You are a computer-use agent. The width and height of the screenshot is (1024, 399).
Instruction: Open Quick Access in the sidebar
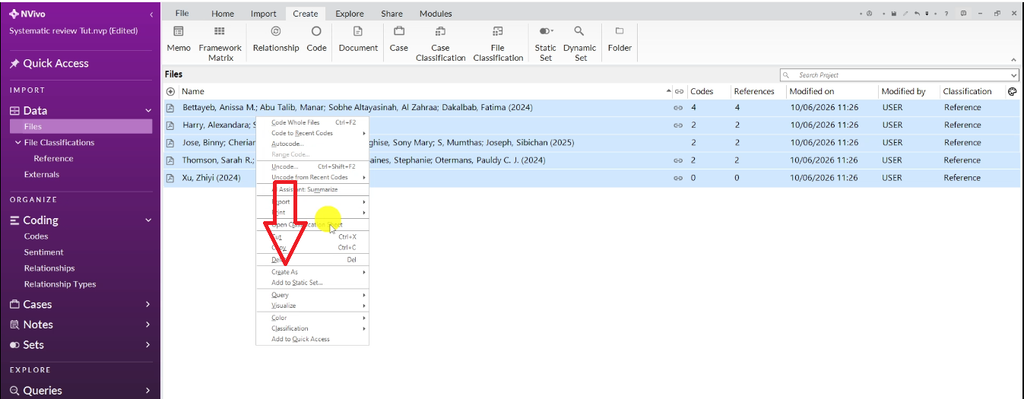[x=49, y=63]
